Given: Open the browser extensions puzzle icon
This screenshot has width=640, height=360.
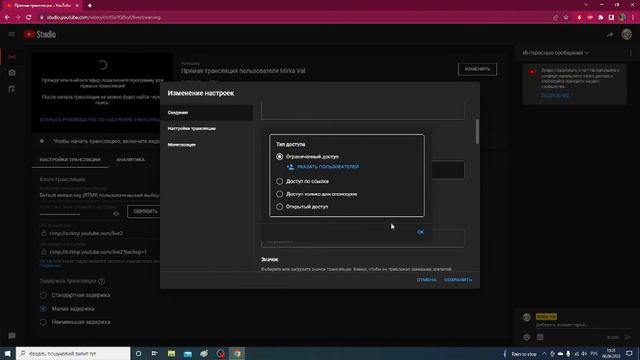Looking at the screenshot, I should 600,18.
